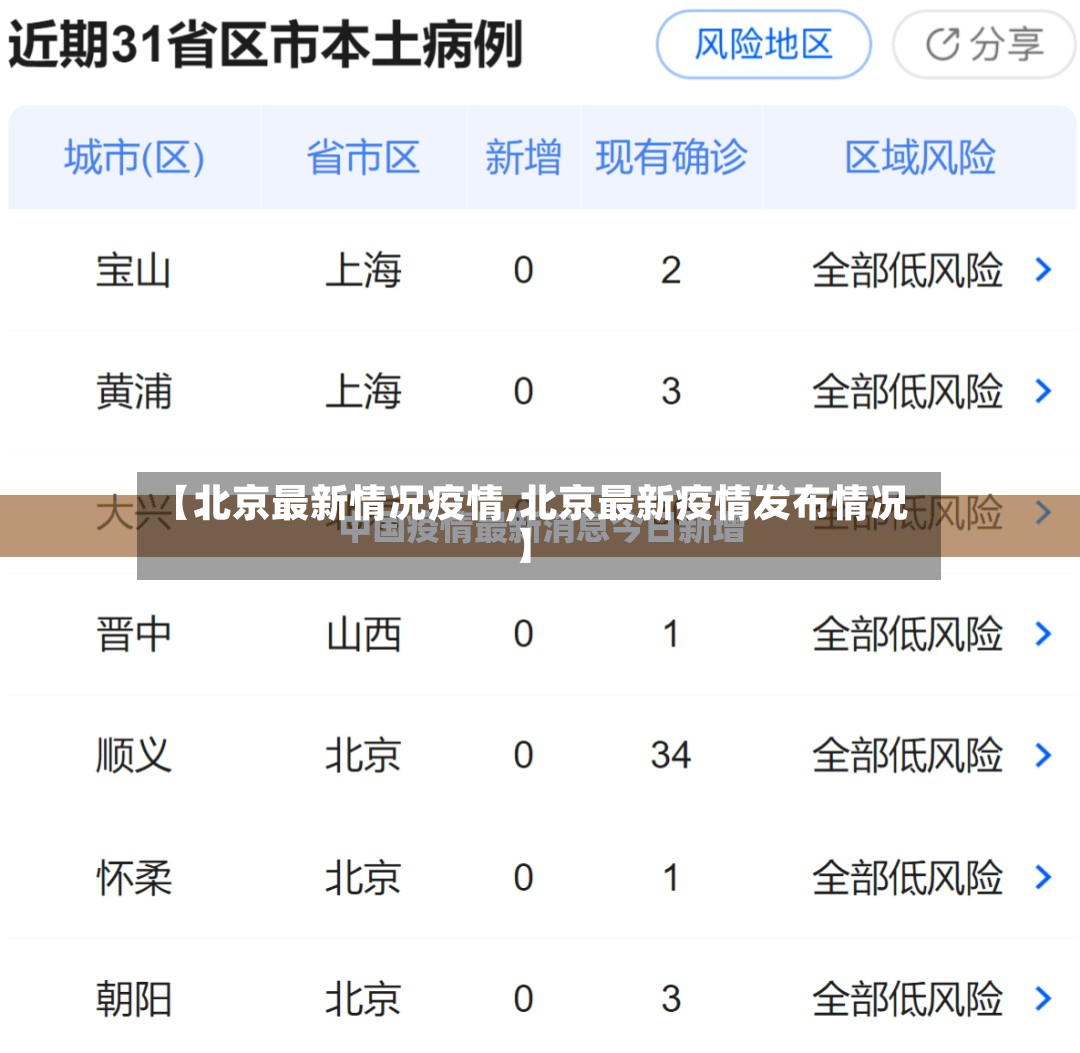Click 全部低风险 in the 怀柔 row
Viewport: 1080px width, 1053px height.
[x=907, y=877]
